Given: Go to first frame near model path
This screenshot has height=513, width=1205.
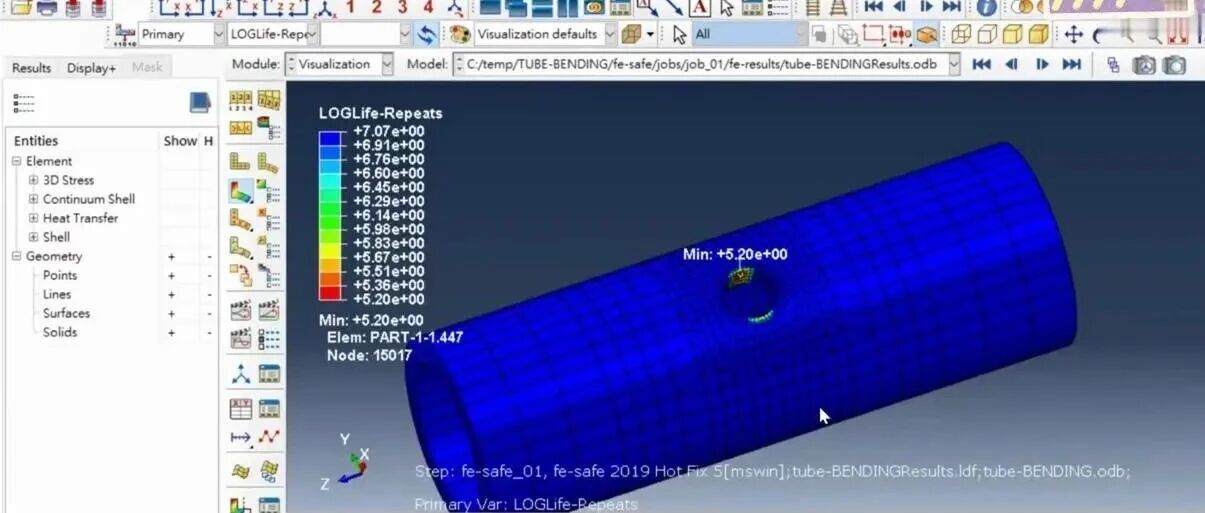Looking at the screenshot, I should [981, 64].
